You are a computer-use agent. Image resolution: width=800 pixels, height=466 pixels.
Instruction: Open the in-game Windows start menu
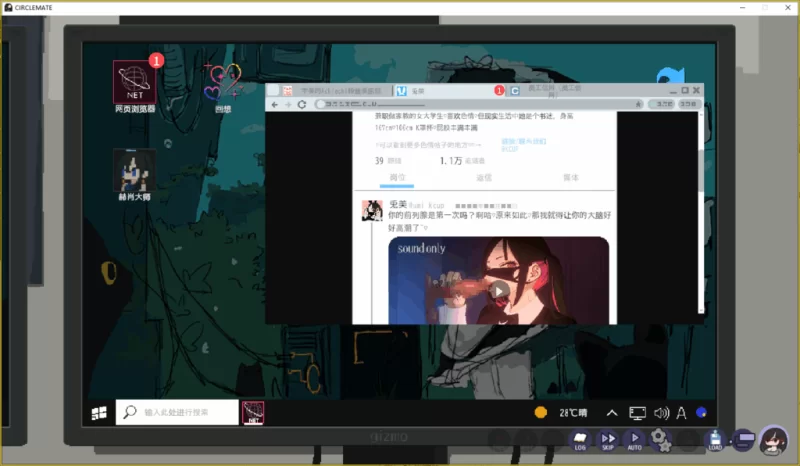99,412
